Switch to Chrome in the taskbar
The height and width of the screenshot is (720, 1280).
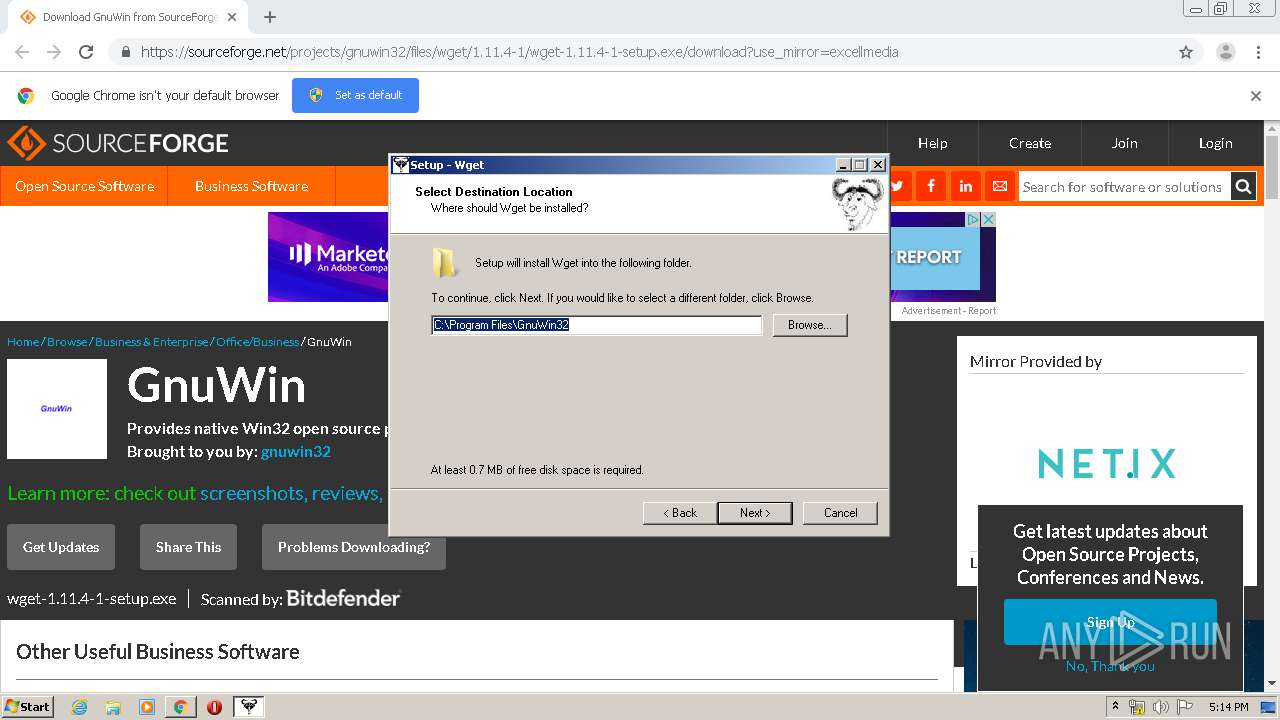180,707
